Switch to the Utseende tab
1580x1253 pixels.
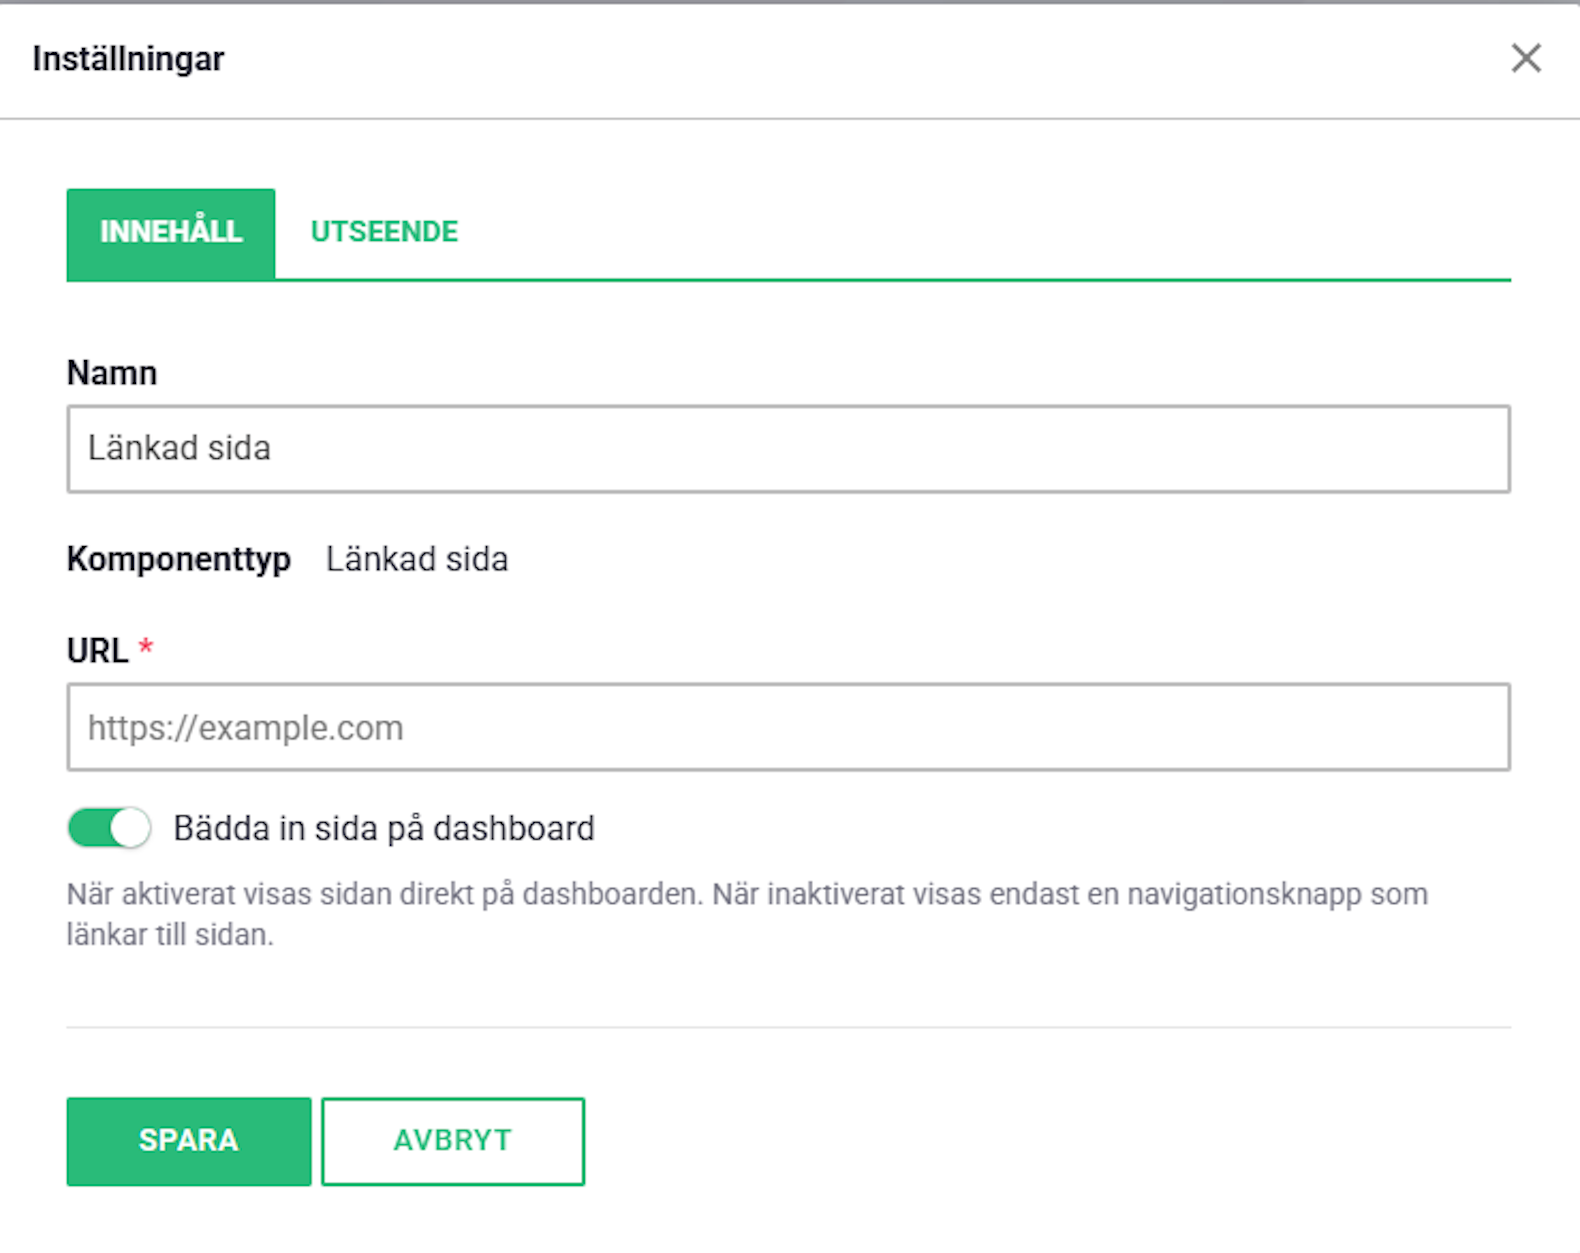(x=384, y=232)
